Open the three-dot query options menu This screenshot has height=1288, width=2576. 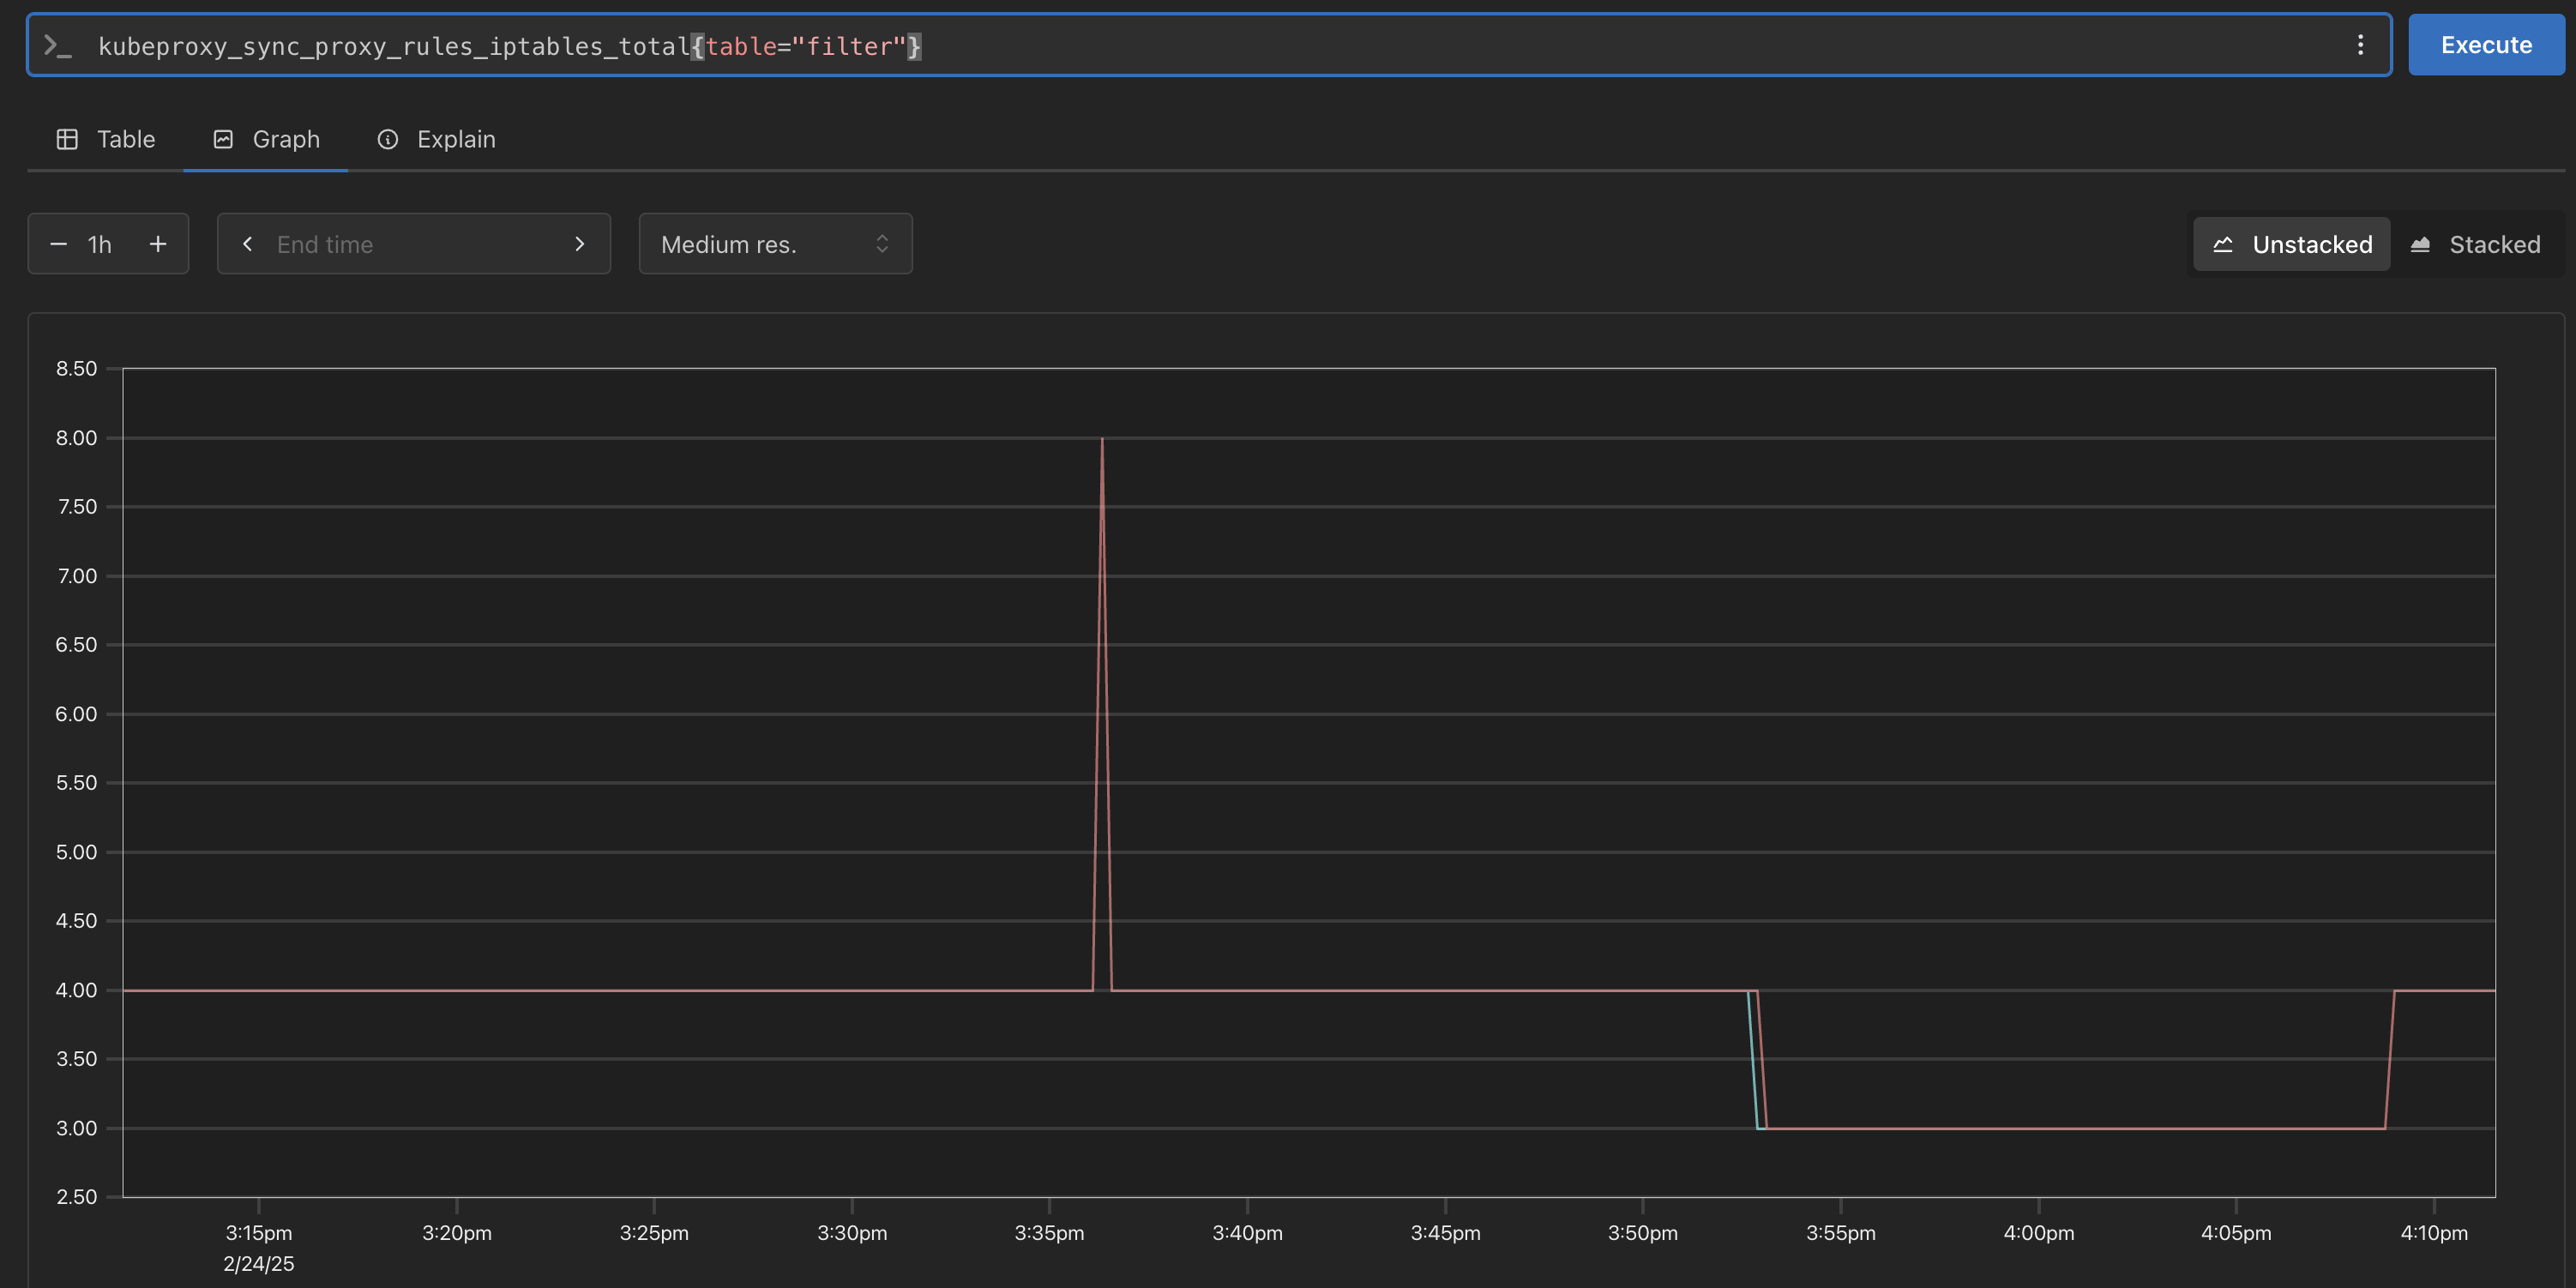point(2360,45)
